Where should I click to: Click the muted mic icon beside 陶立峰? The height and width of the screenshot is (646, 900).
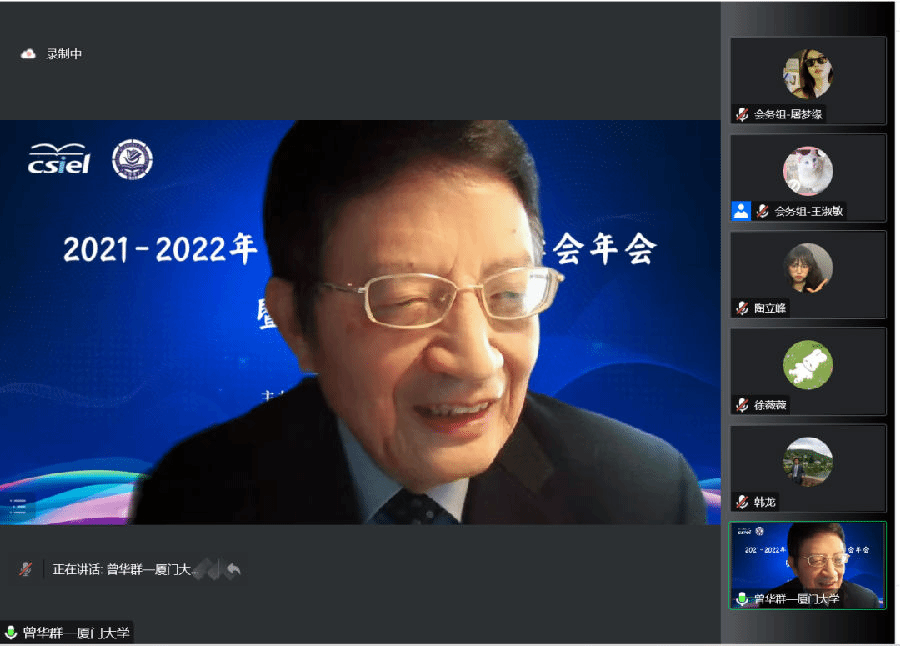click(740, 308)
